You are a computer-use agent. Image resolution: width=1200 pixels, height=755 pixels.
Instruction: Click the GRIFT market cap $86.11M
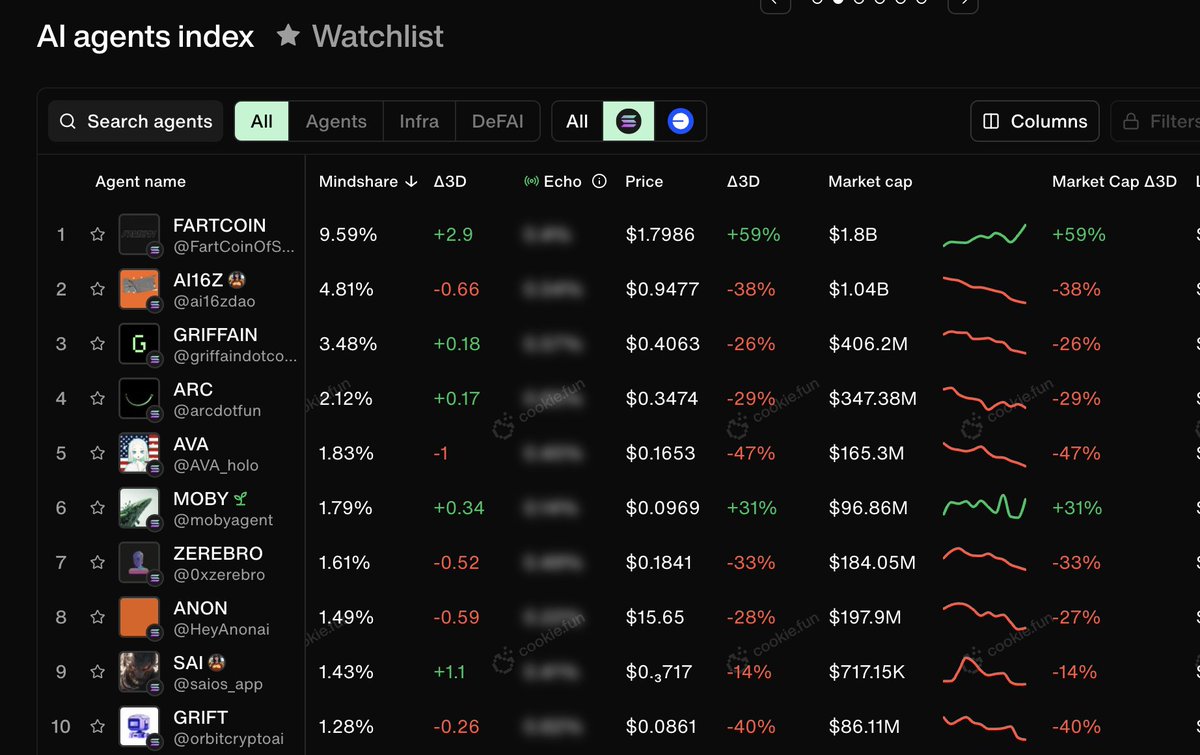864,726
